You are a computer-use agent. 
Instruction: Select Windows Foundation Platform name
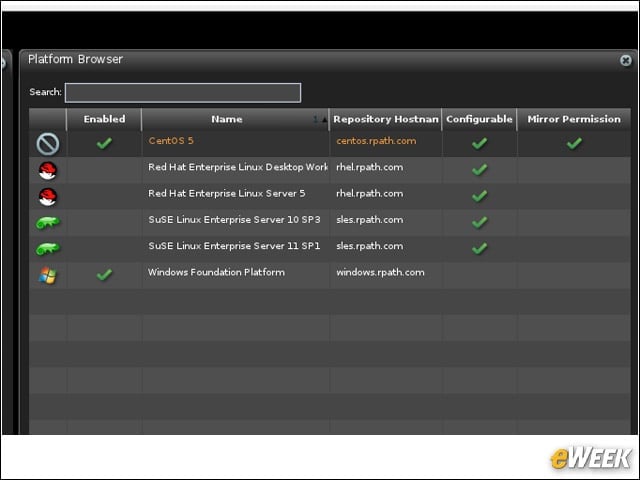point(216,272)
